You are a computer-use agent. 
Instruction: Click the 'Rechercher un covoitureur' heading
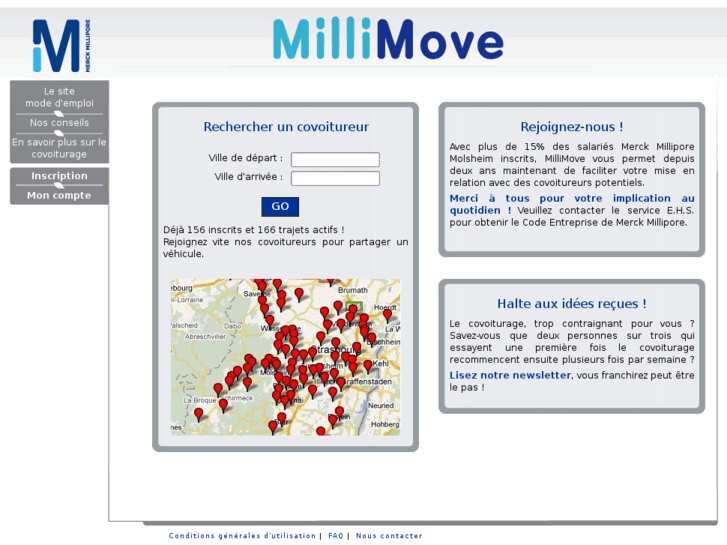tap(286, 127)
